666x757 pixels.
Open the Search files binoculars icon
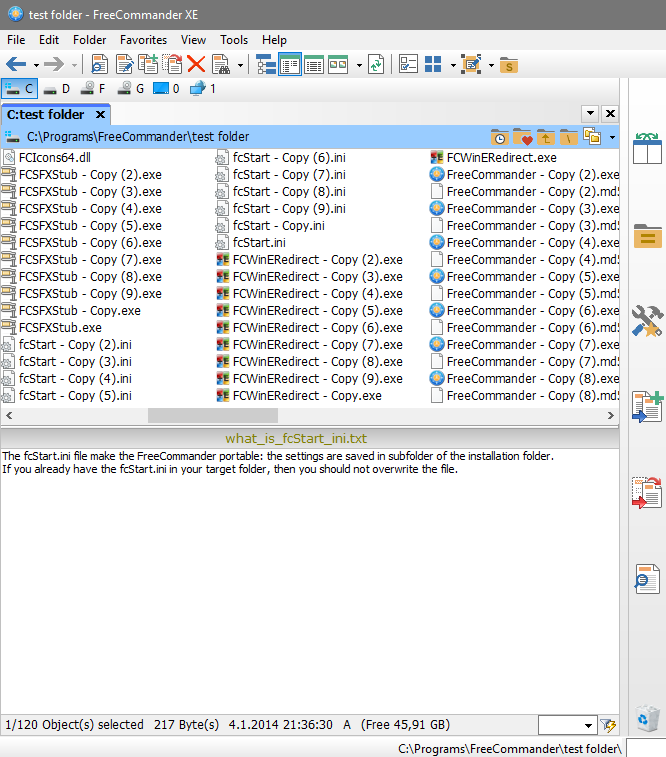pos(221,64)
